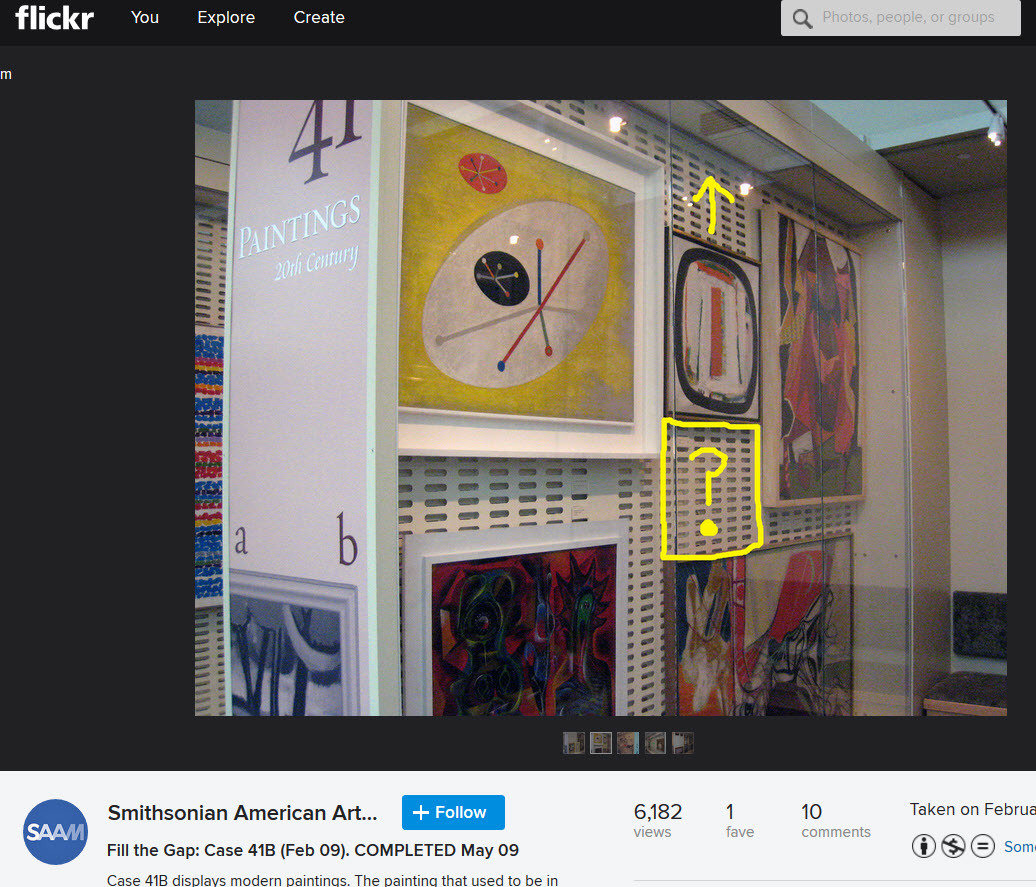Select the first photostream thumbnail
This screenshot has width=1036, height=887.
click(x=574, y=743)
